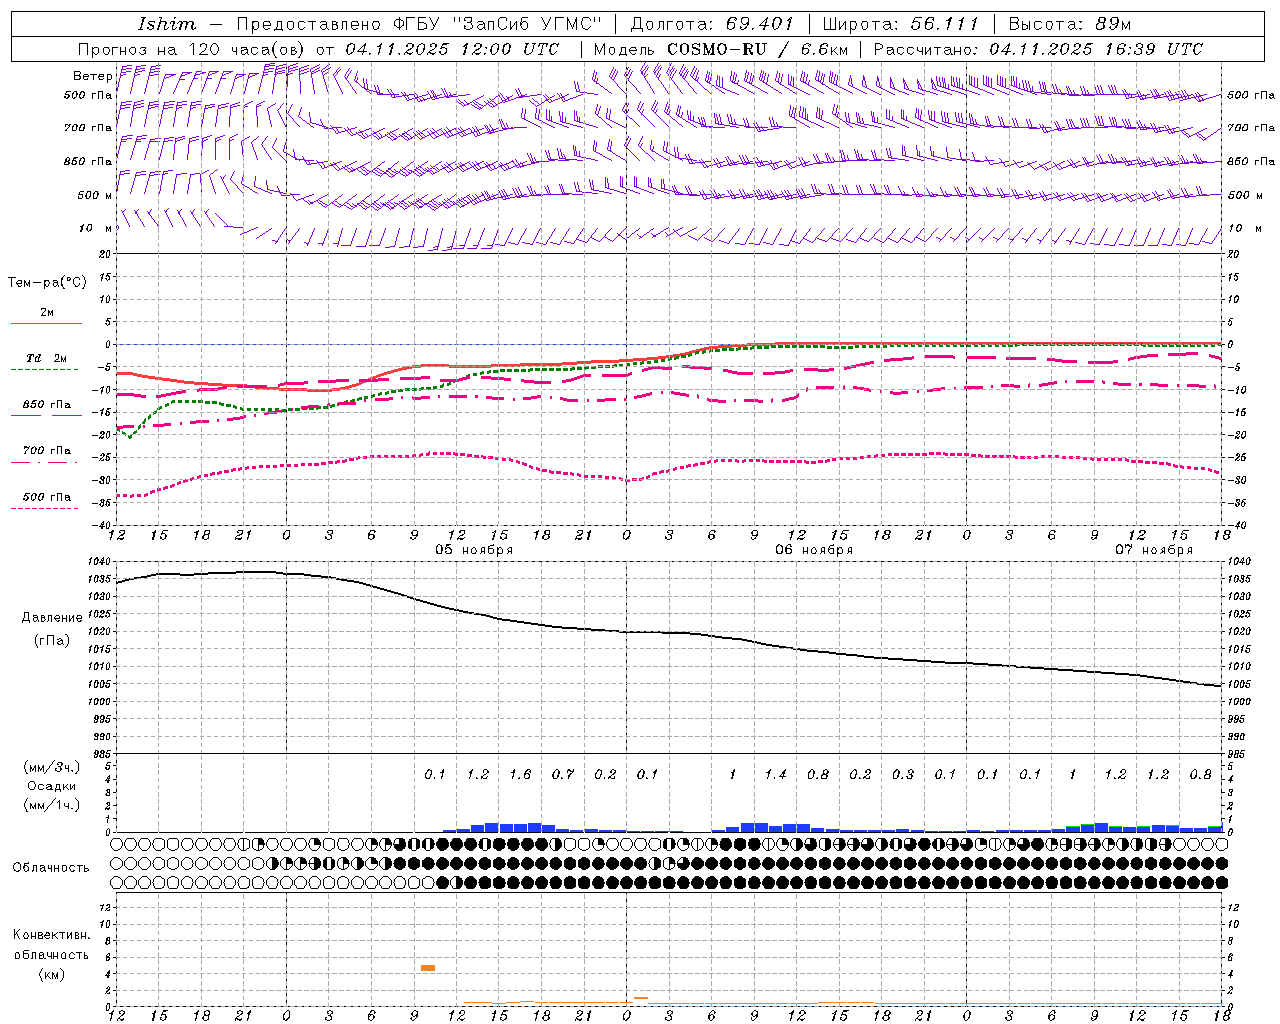Image resolution: width=1280 pixels, height=1024 pixels.
Task: Click the (км) unit under convective cloud label
Action: [51, 975]
